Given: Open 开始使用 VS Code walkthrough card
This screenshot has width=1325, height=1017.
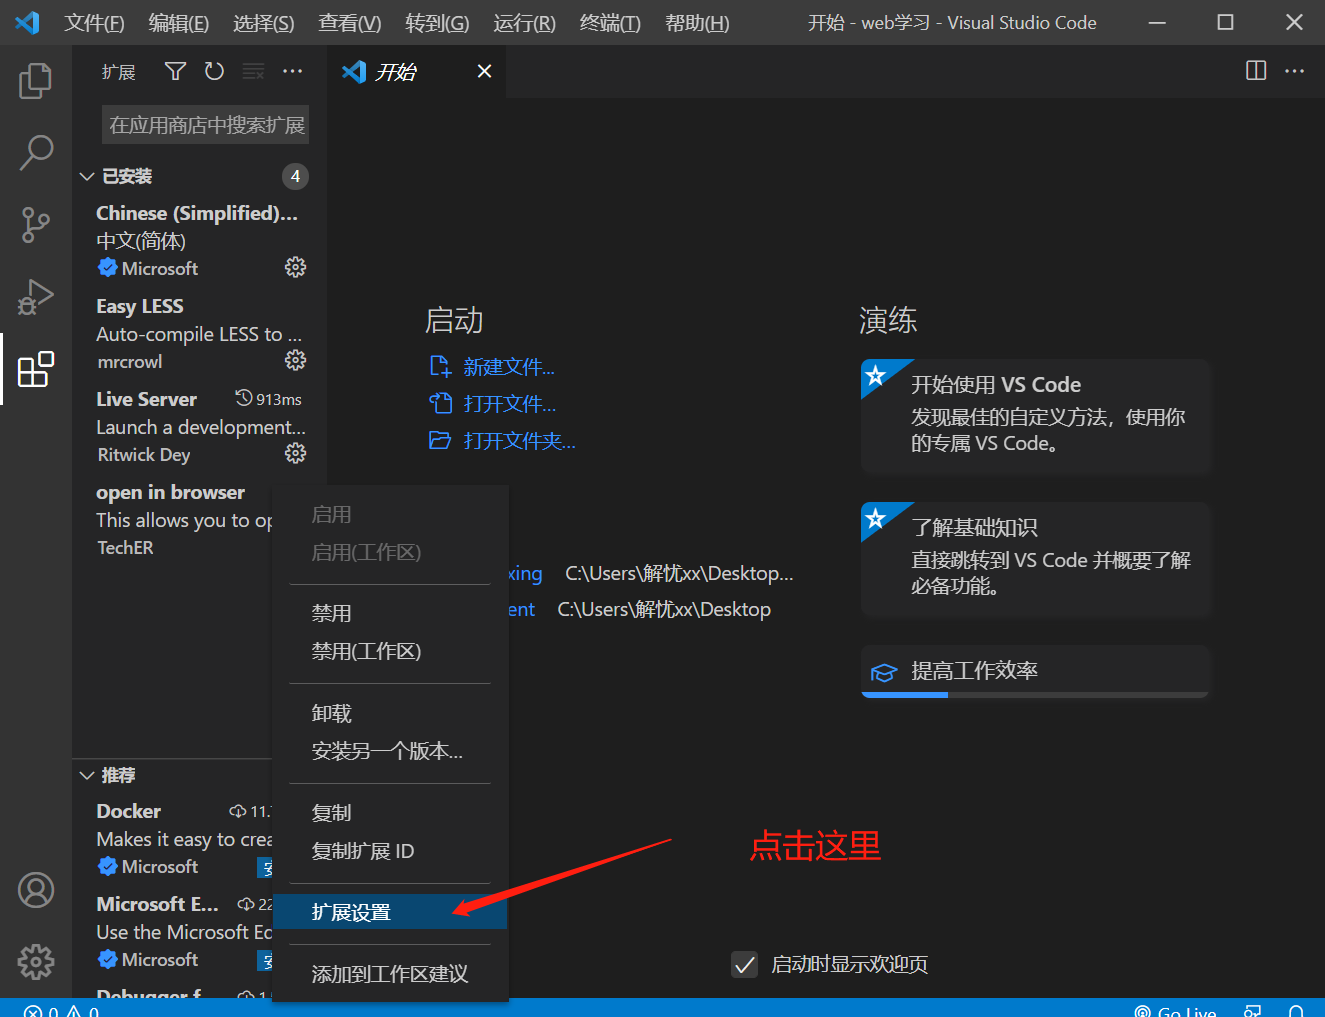Looking at the screenshot, I should click(1035, 415).
